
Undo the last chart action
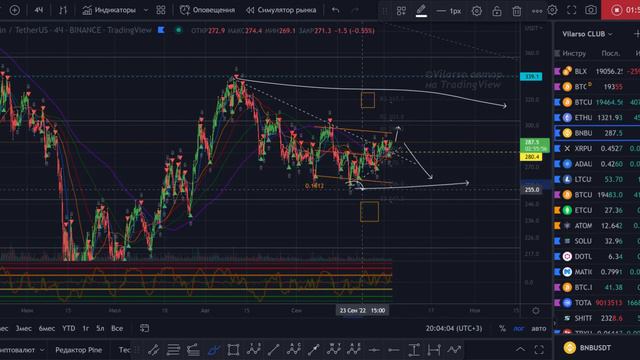[336, 10]
